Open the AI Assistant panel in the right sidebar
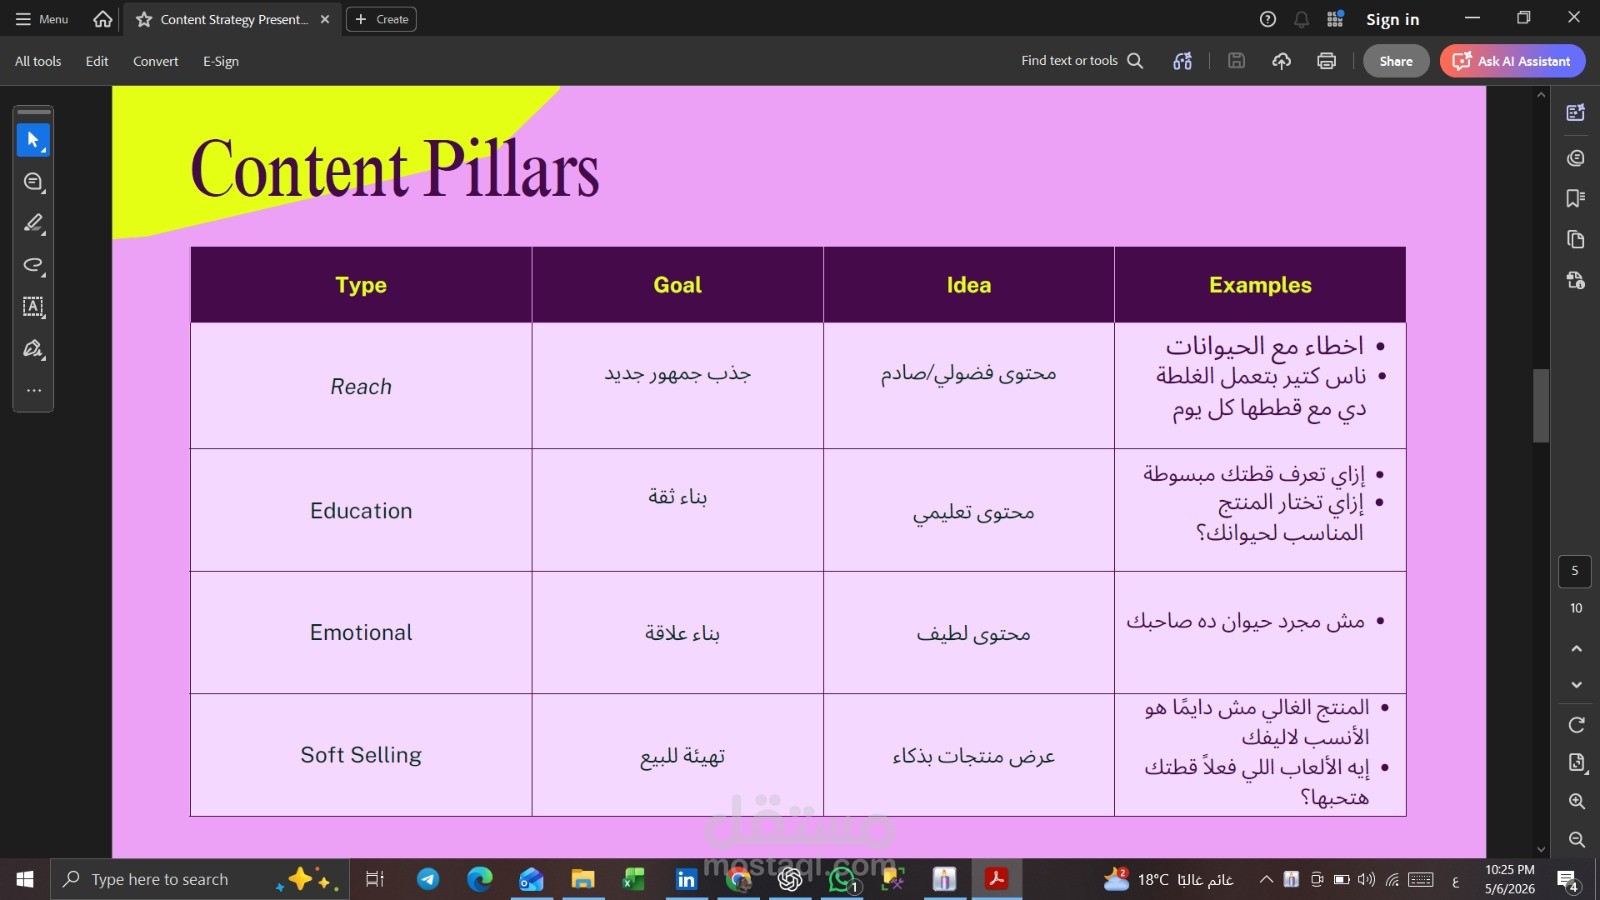The width and height of the screenshot is (1600, 900). coord(1576,113)
